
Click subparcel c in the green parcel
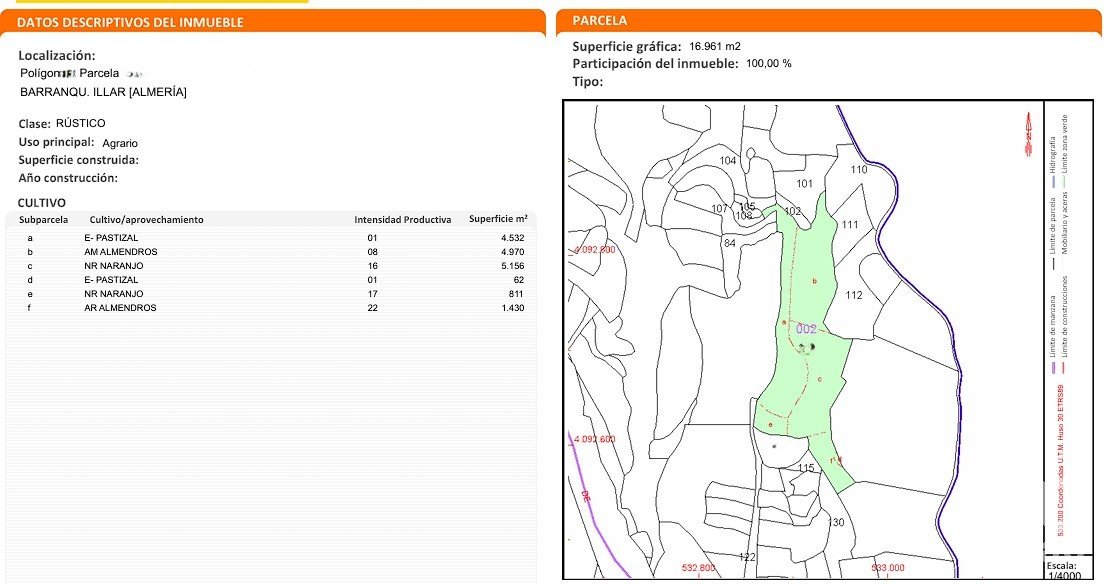point(819,379)
